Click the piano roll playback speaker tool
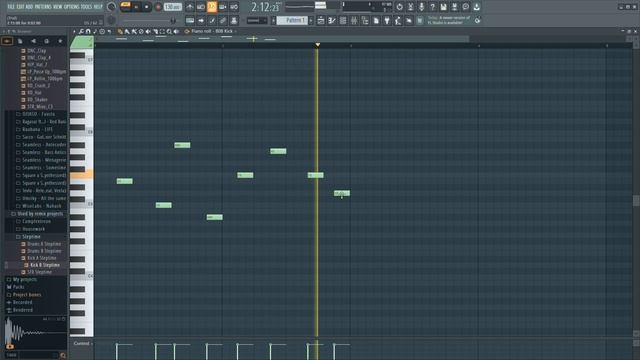This screenshot has width=640, height=360. tap(176, 31)
